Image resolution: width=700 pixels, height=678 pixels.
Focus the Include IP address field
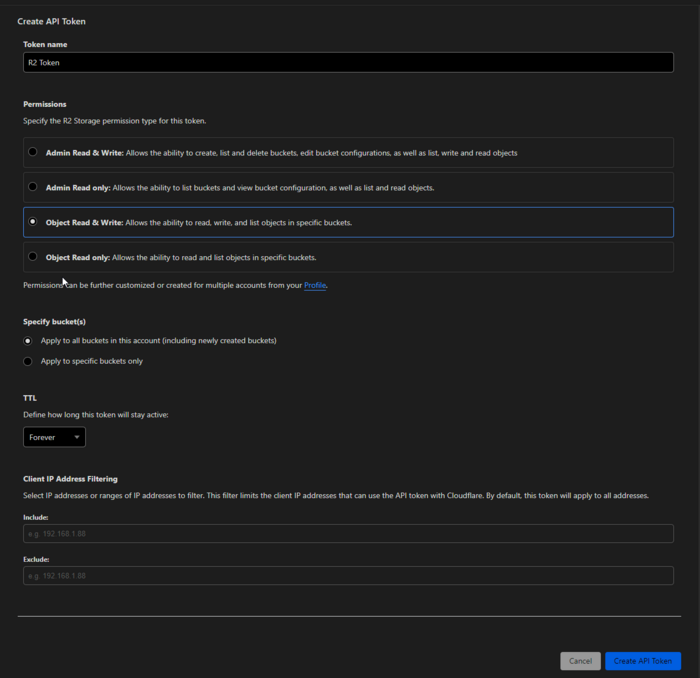pyautogui.click(x=348, y=534)
